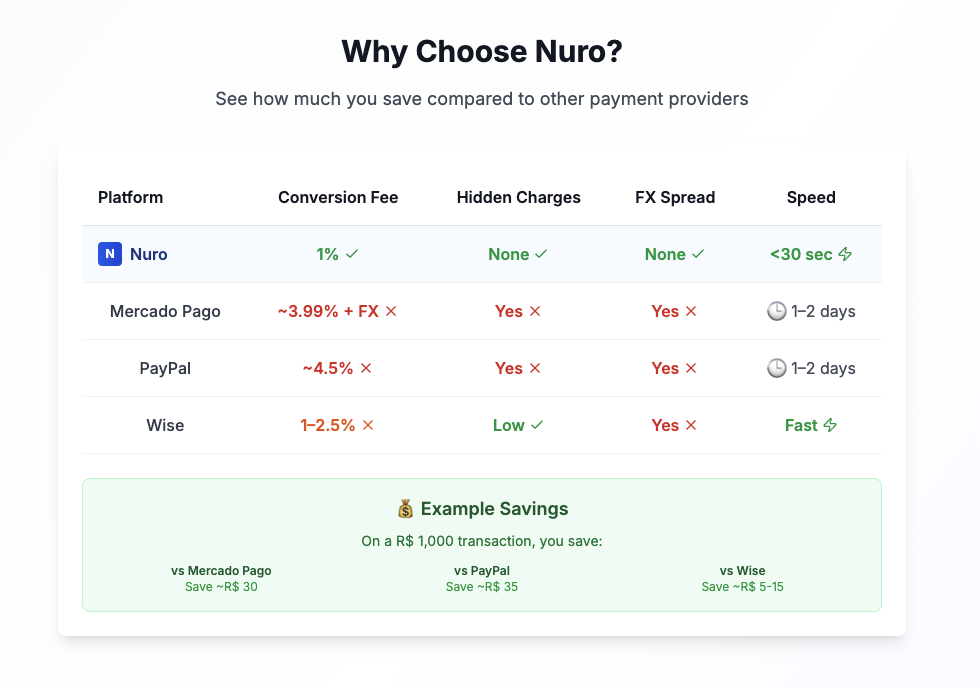Click the vs PayPal label
980x688 pixels.
pyautogui.click(x=482, y=571)
